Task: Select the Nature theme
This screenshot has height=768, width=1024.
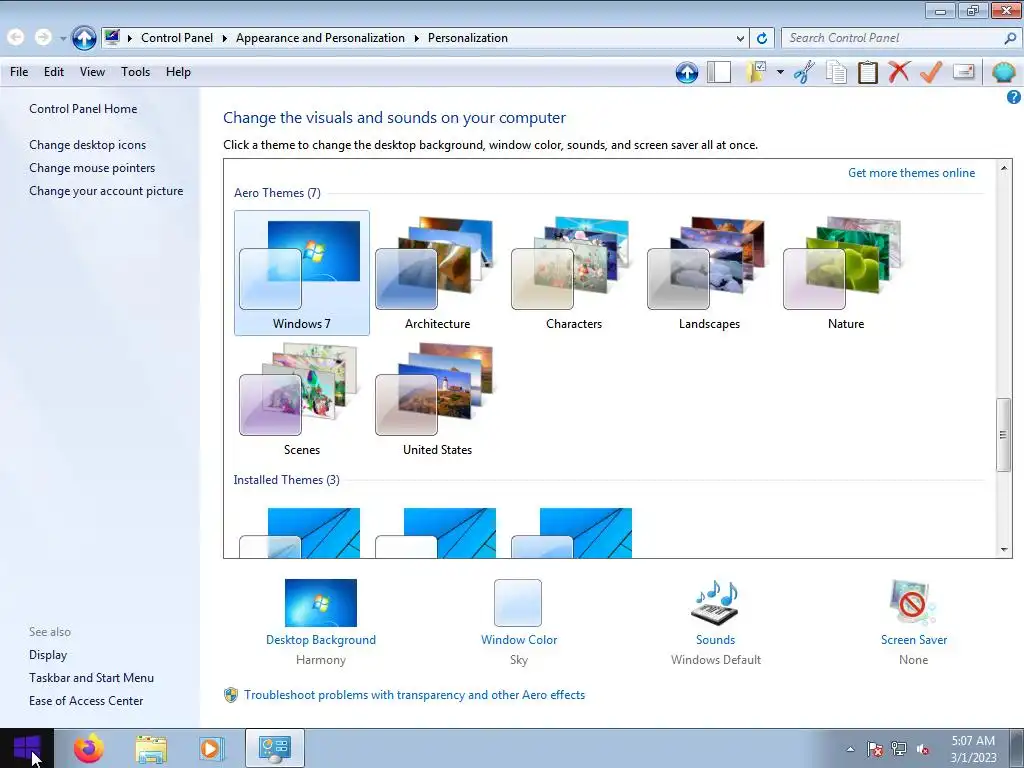Action: (846, 273)
